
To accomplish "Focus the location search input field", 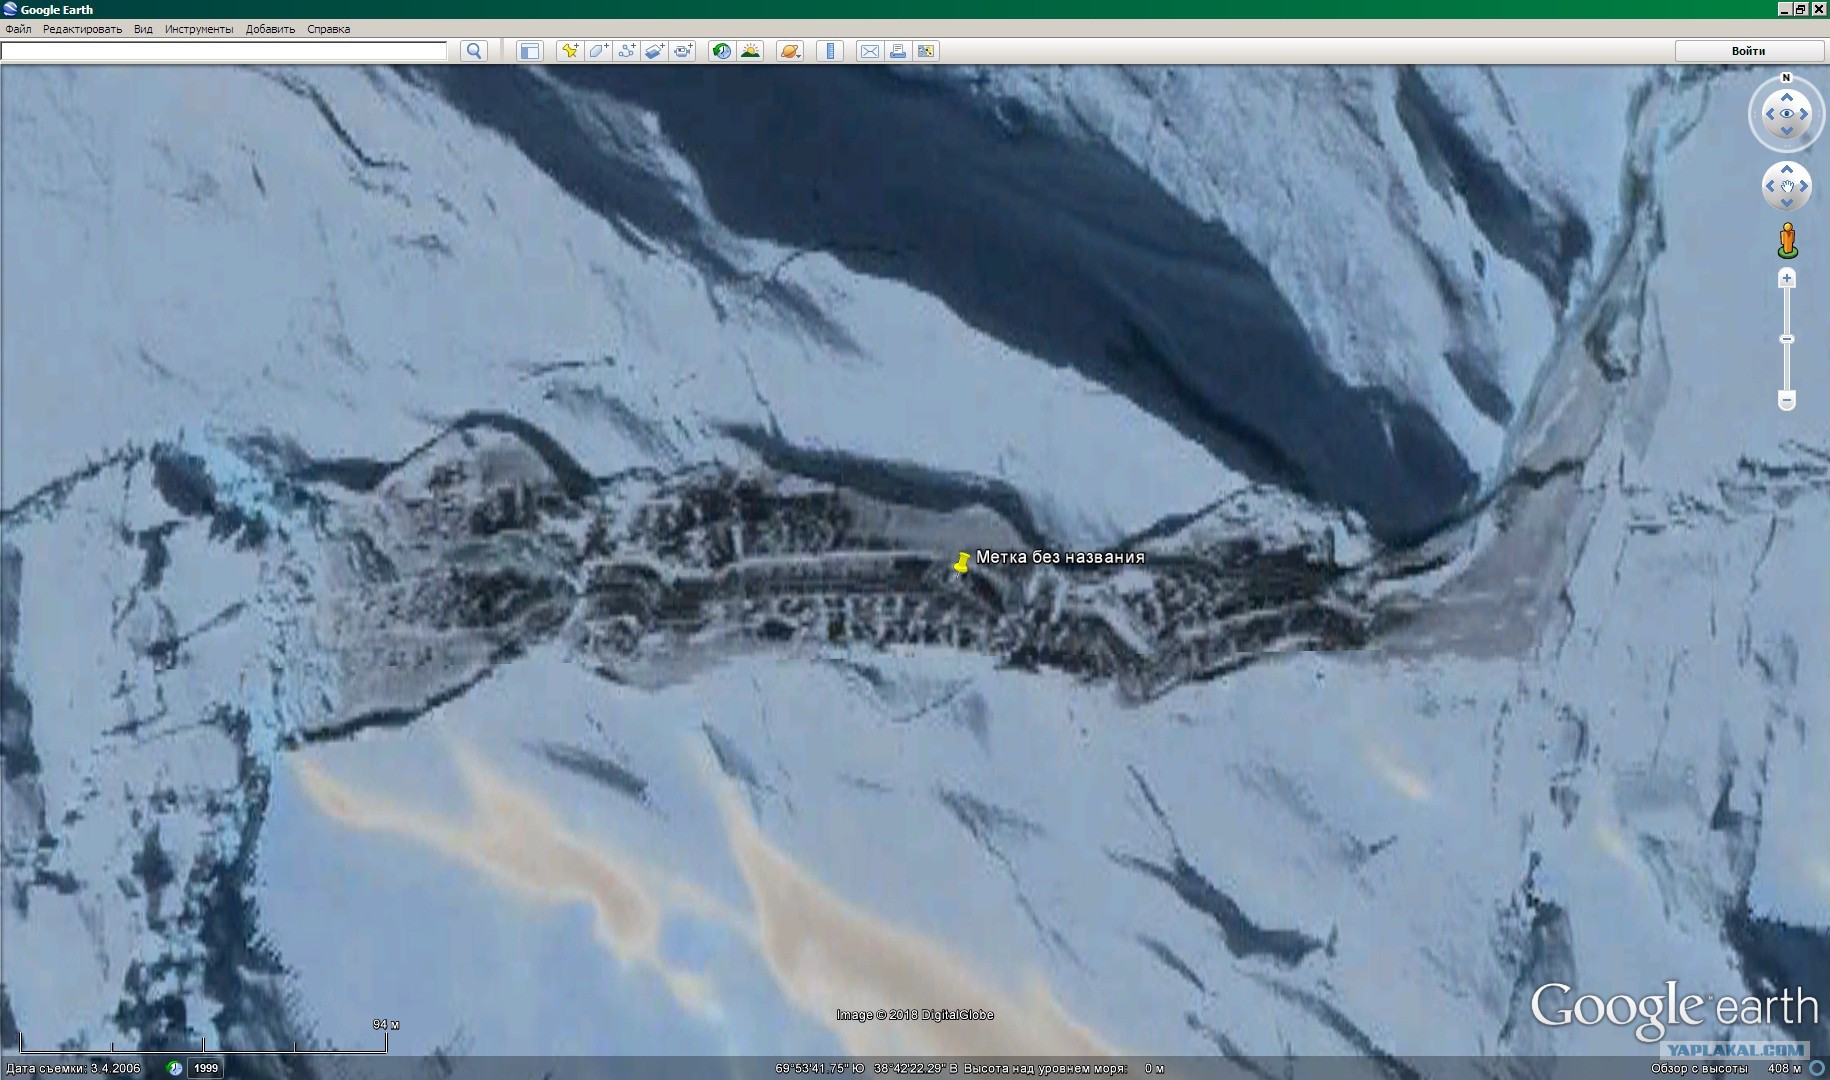I will click(x=224, y=51).
